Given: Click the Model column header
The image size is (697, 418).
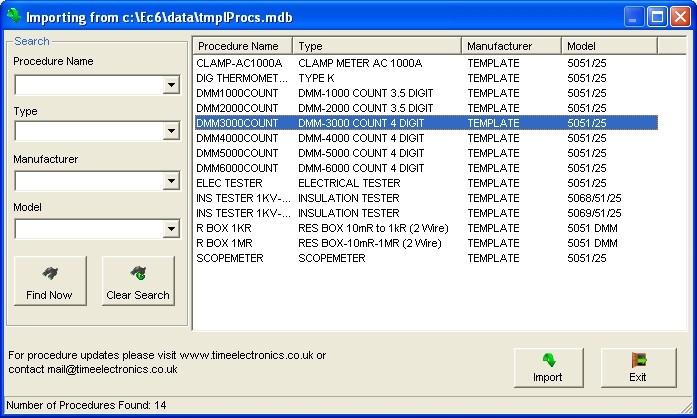Looking at the screenshot, I should click(608, 46).
